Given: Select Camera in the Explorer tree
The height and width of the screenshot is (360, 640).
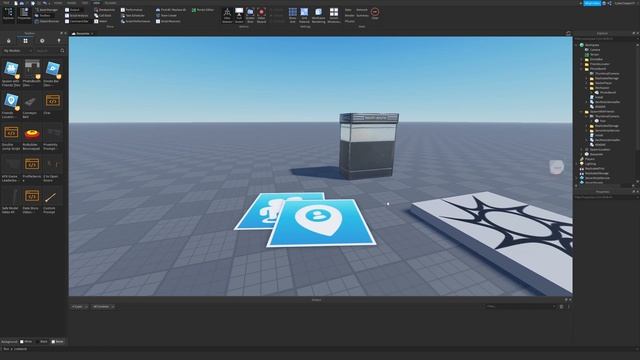Looking at the screenshot, I should [595, 50].
